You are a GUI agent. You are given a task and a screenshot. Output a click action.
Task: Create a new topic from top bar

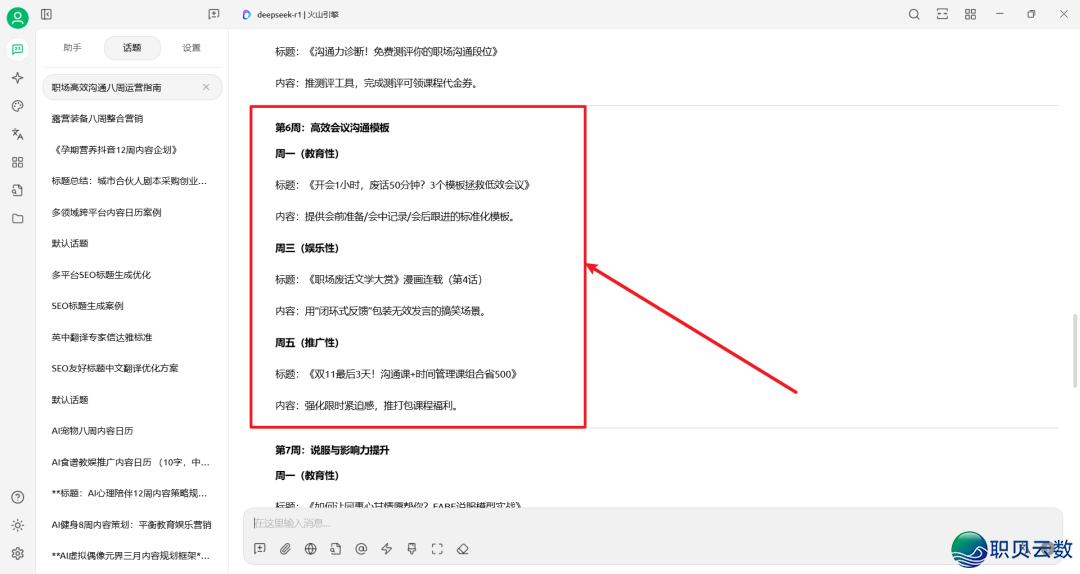[214, 14]
